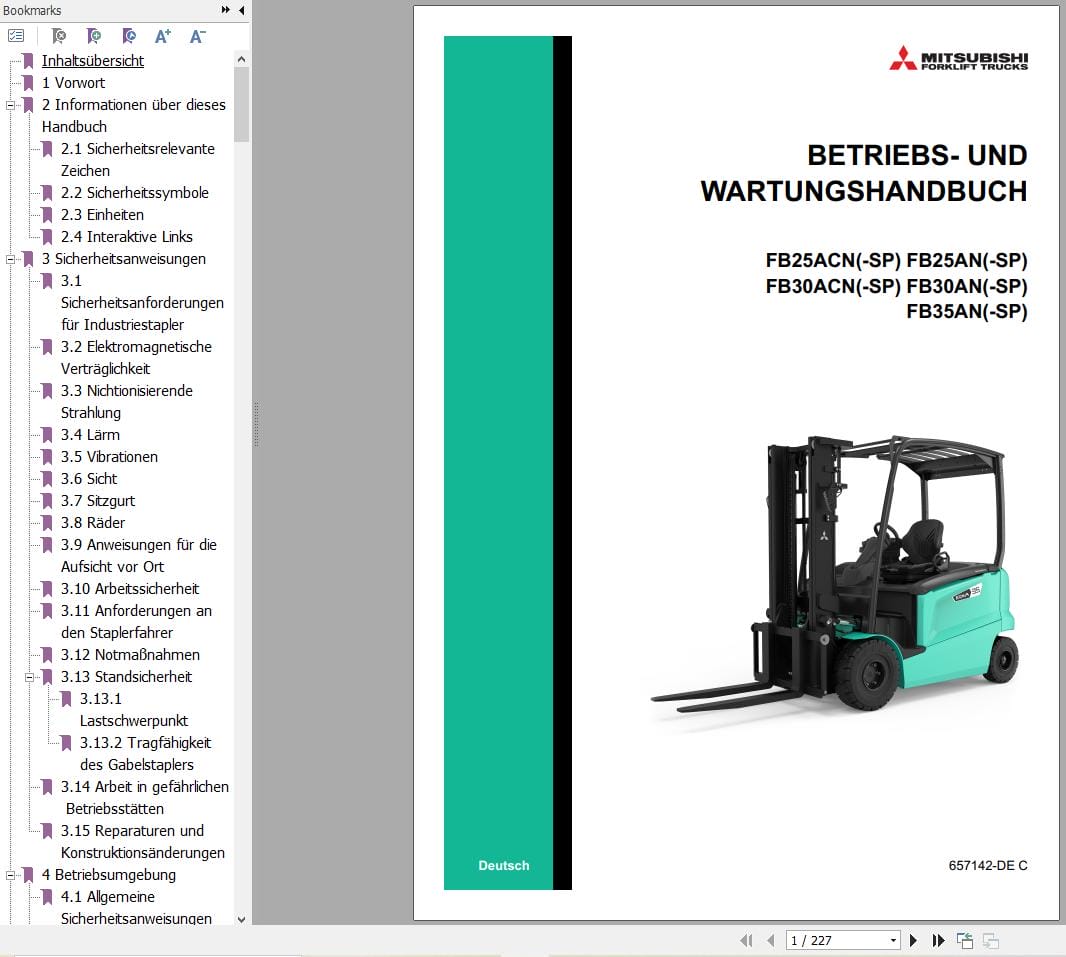Click the delete bookmark icon

pyautogui.click(x=59, y=36)
